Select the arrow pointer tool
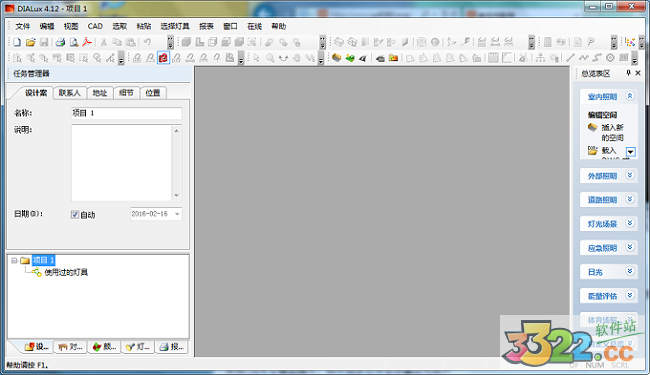Viewport: 650px width, 375px height. (x=257, y=58)
